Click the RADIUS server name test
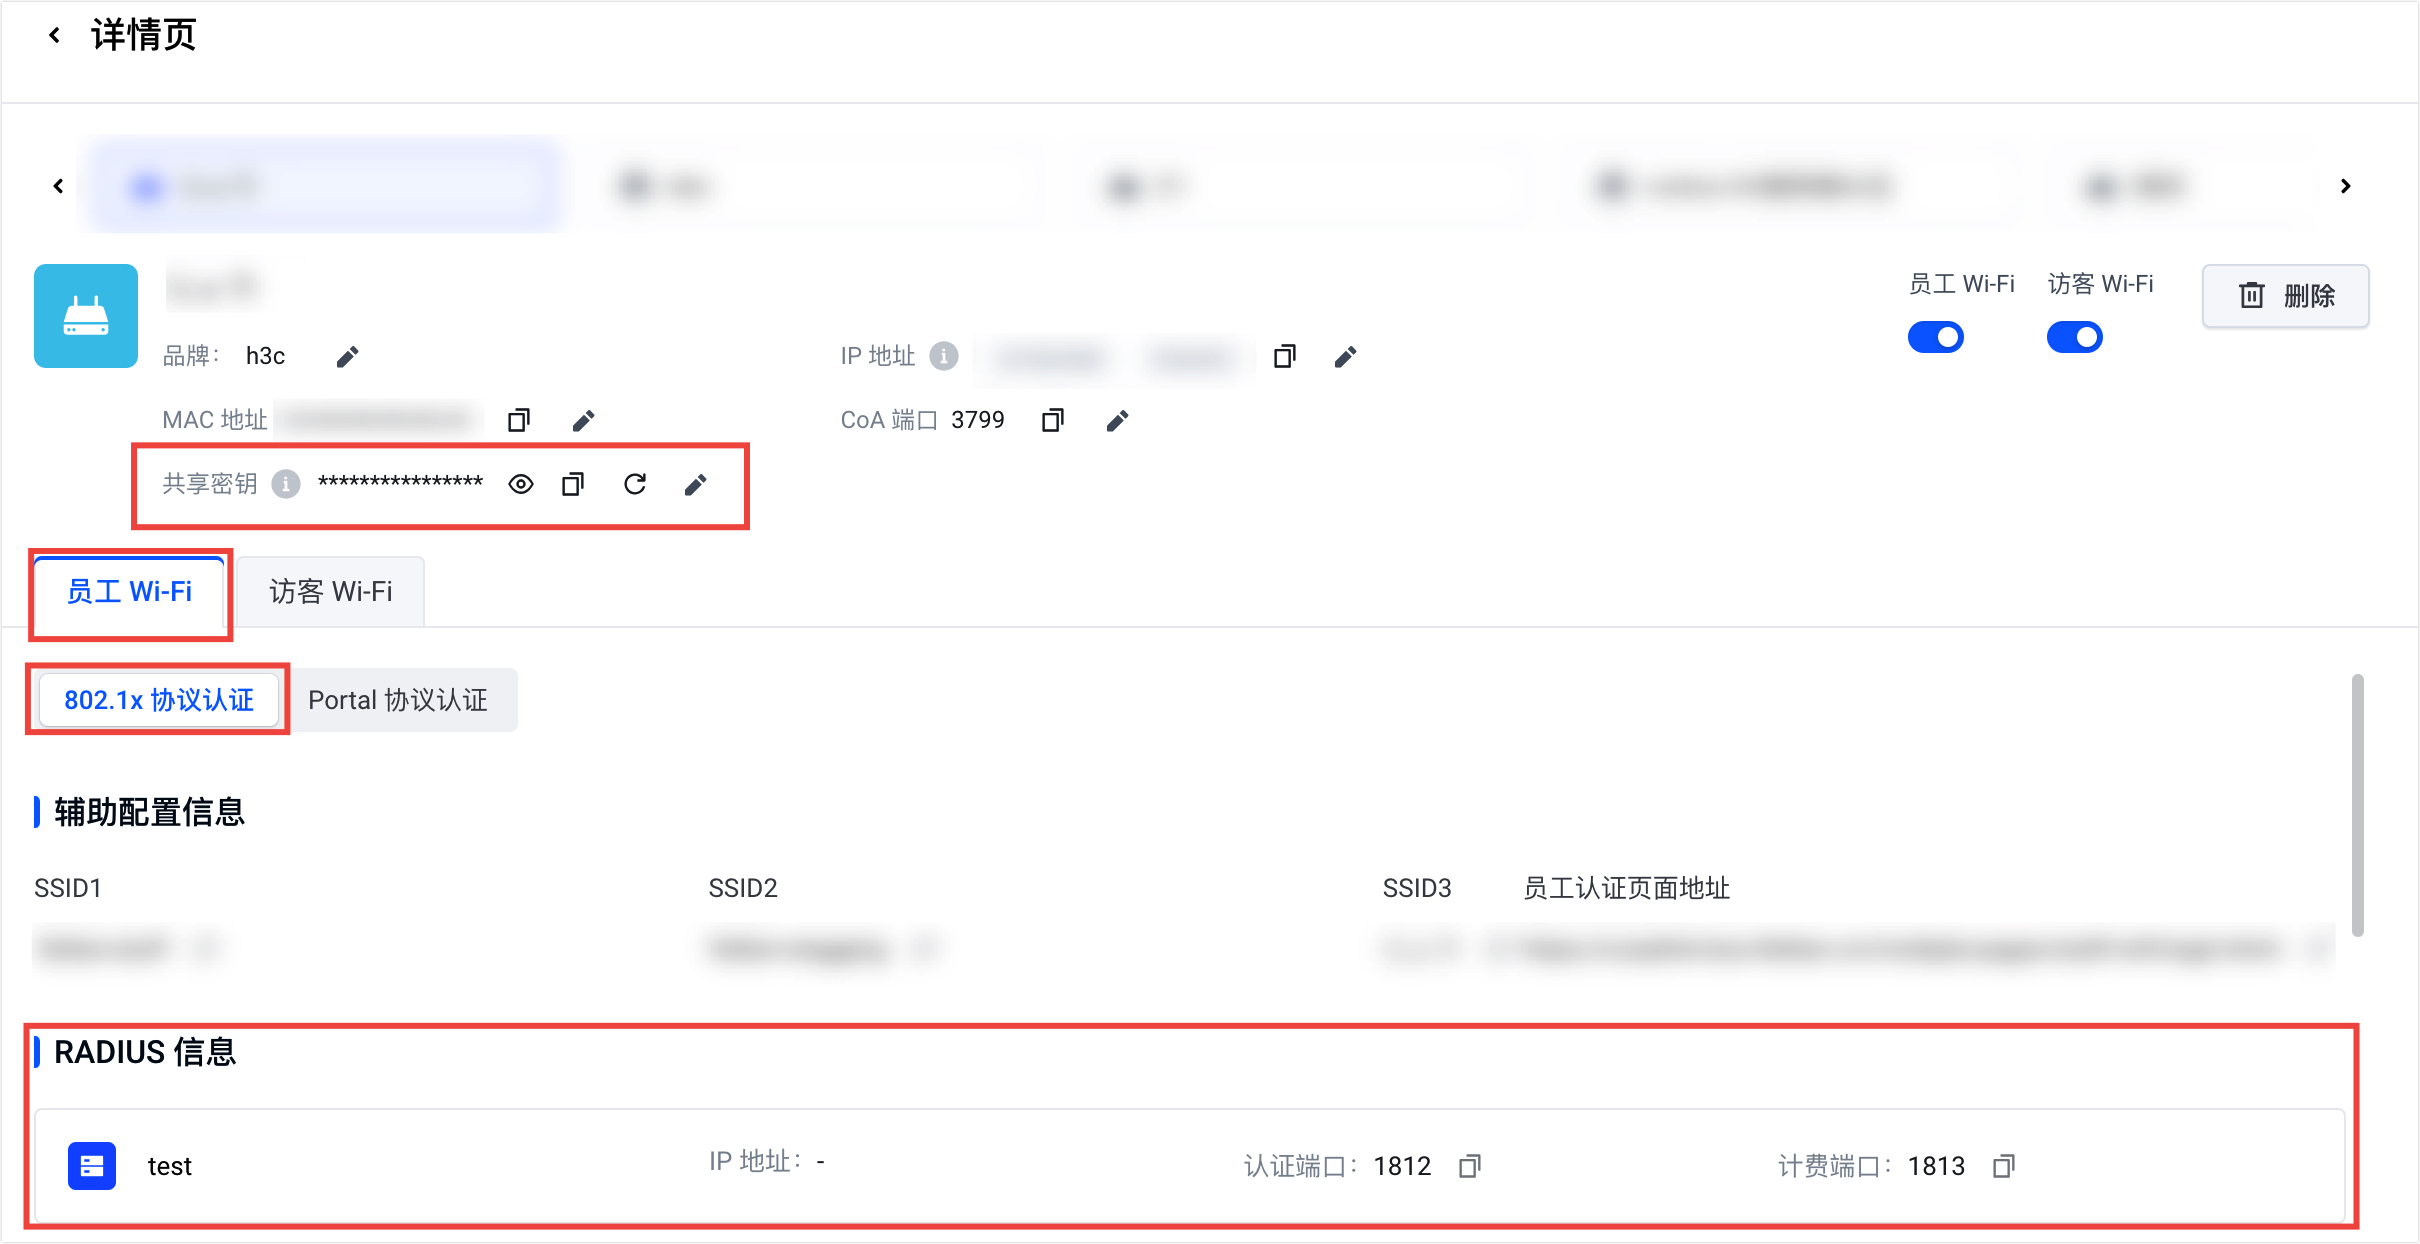 (x=170, y=1166)
